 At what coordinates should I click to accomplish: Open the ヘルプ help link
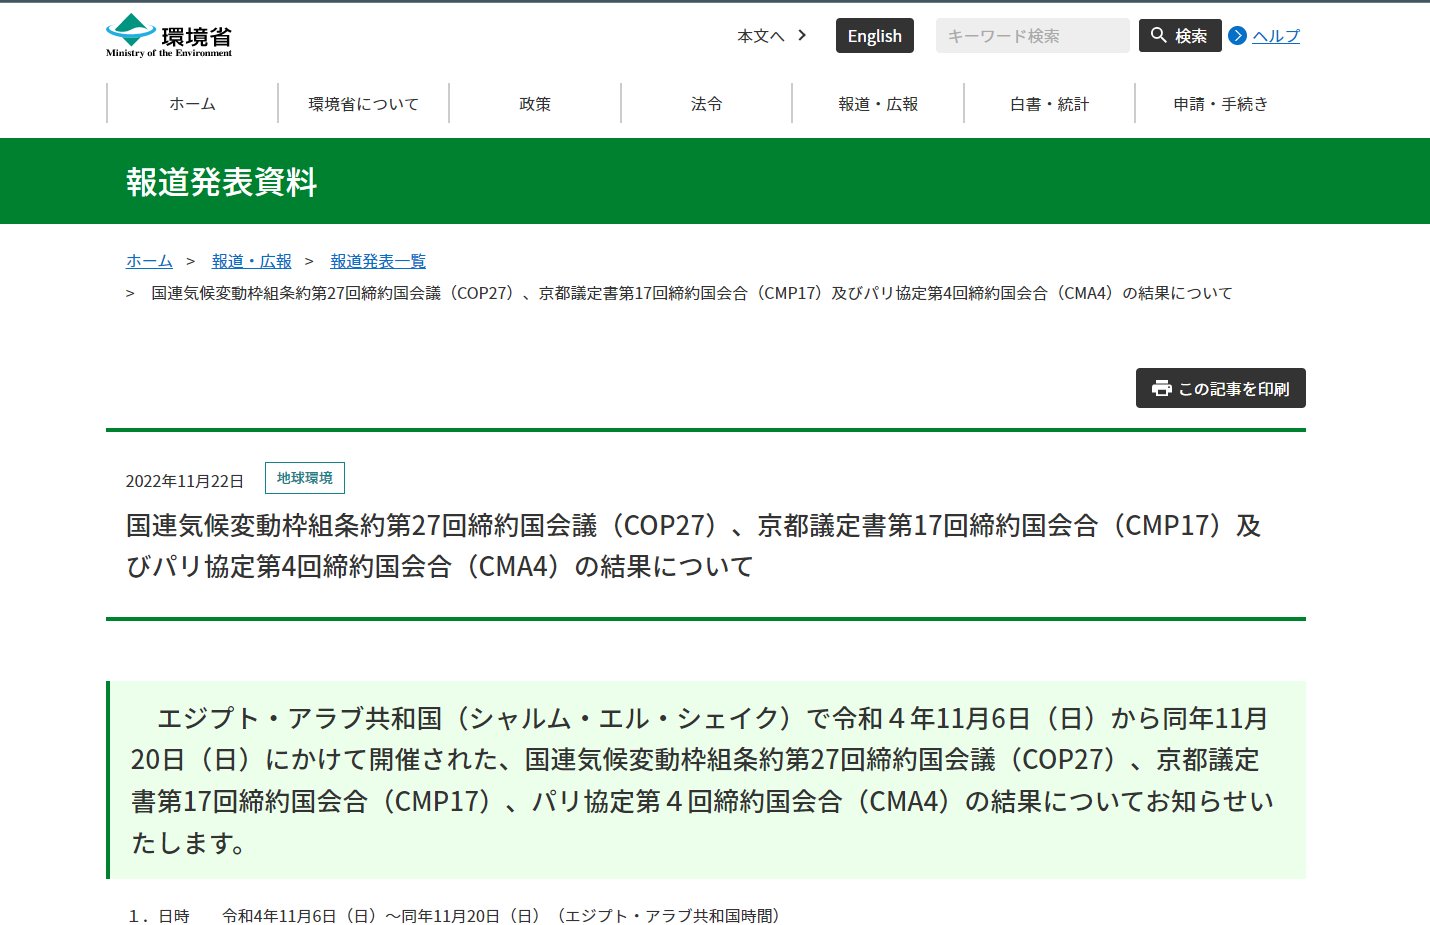pos(1275,36)
